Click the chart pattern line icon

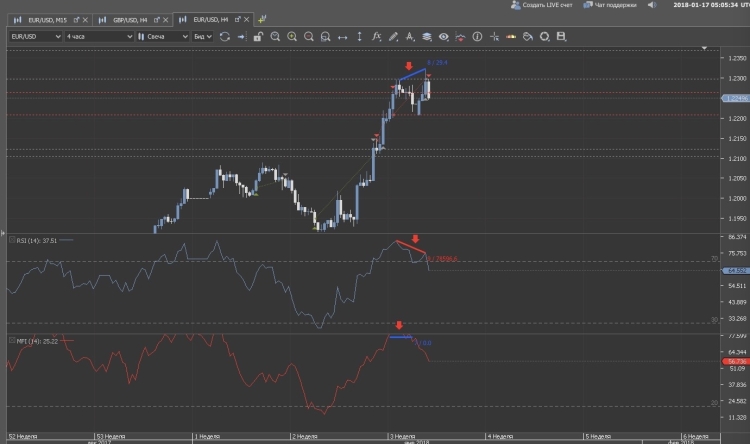click(x=460, y=37)
